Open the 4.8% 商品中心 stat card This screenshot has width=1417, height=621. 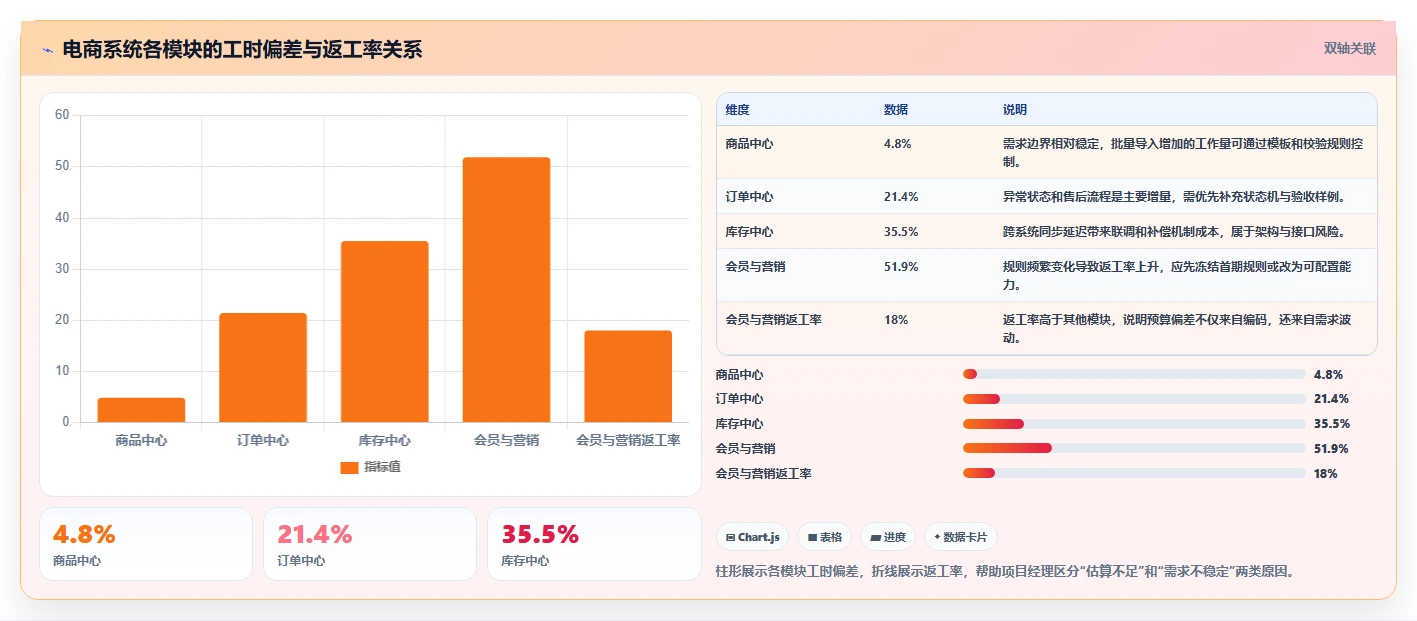146,544
